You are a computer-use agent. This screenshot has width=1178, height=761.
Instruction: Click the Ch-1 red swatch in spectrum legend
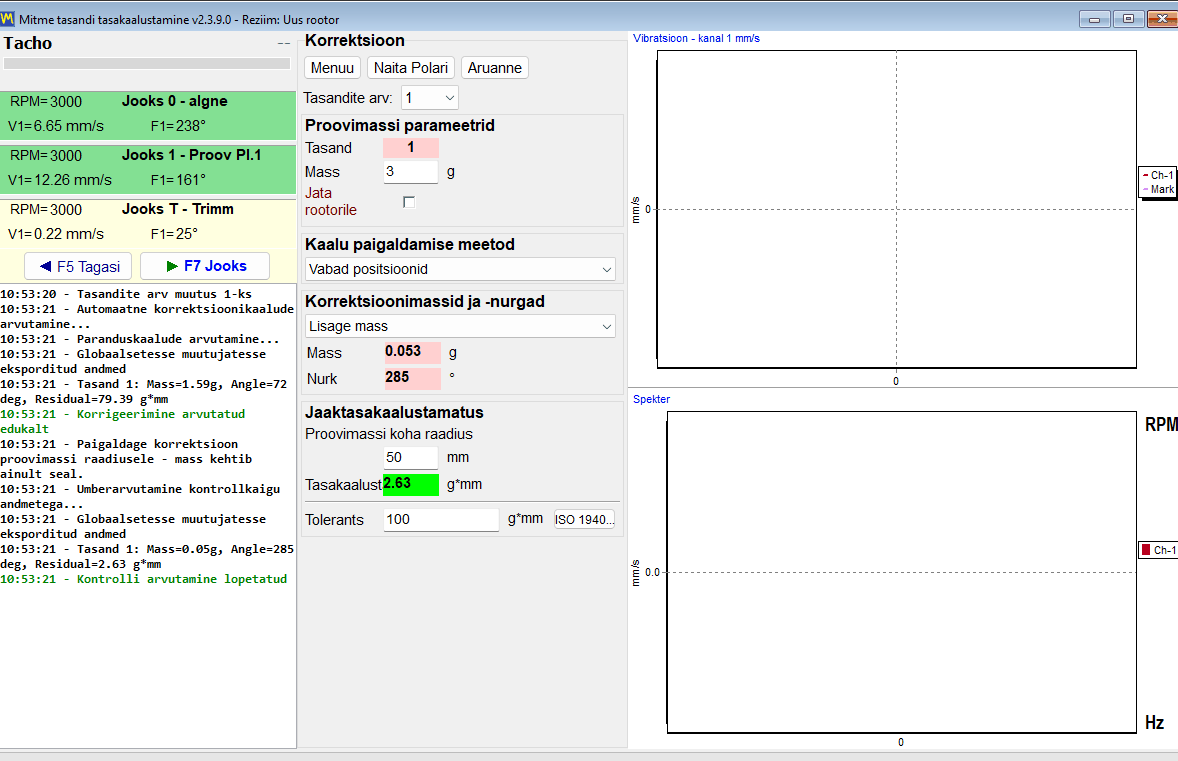tap(1146, 550)
